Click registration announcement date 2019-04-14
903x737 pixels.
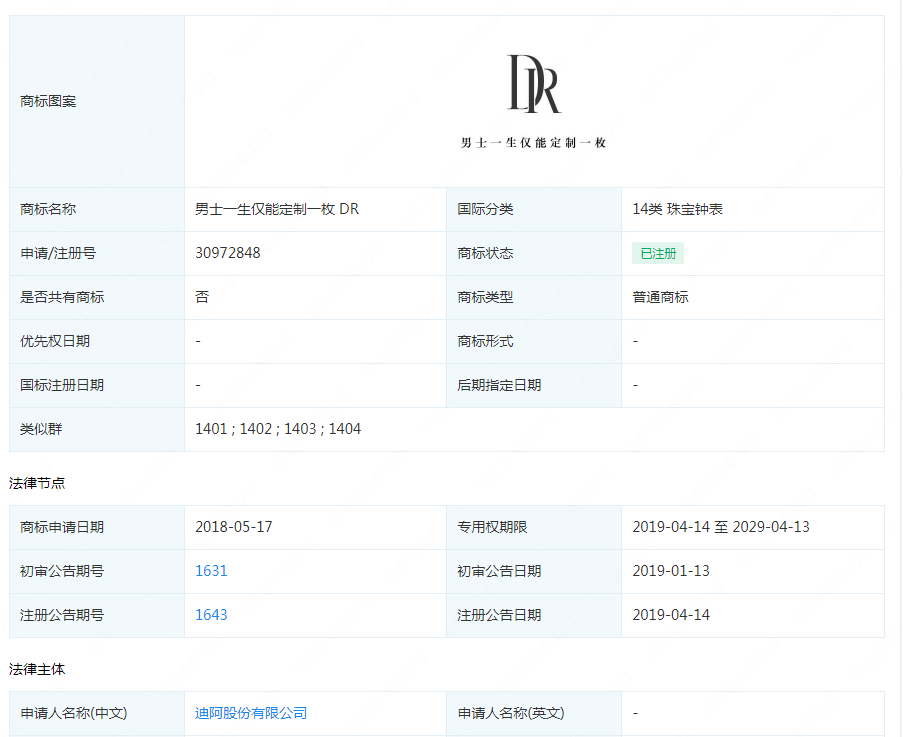pos(671,615)
